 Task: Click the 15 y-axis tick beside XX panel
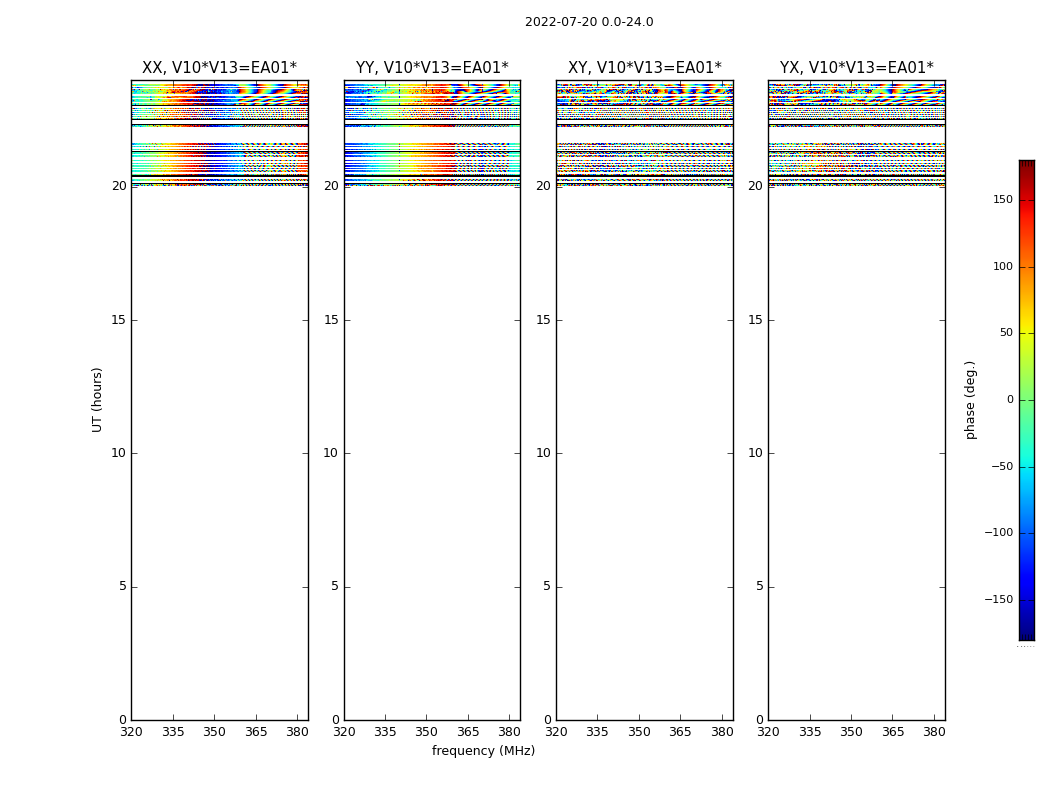click(118, 320)
